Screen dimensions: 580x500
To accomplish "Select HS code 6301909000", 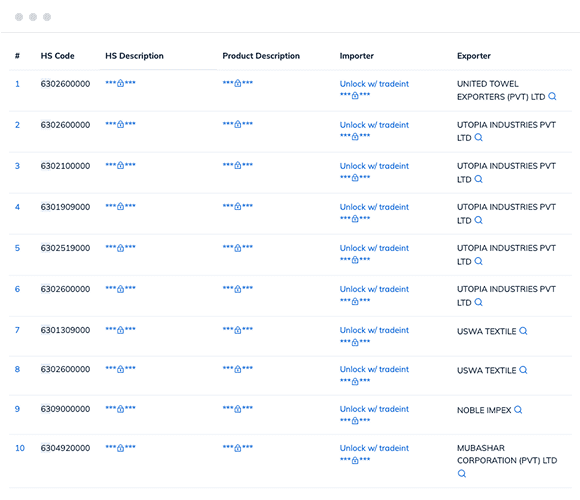I will (65, 207).
